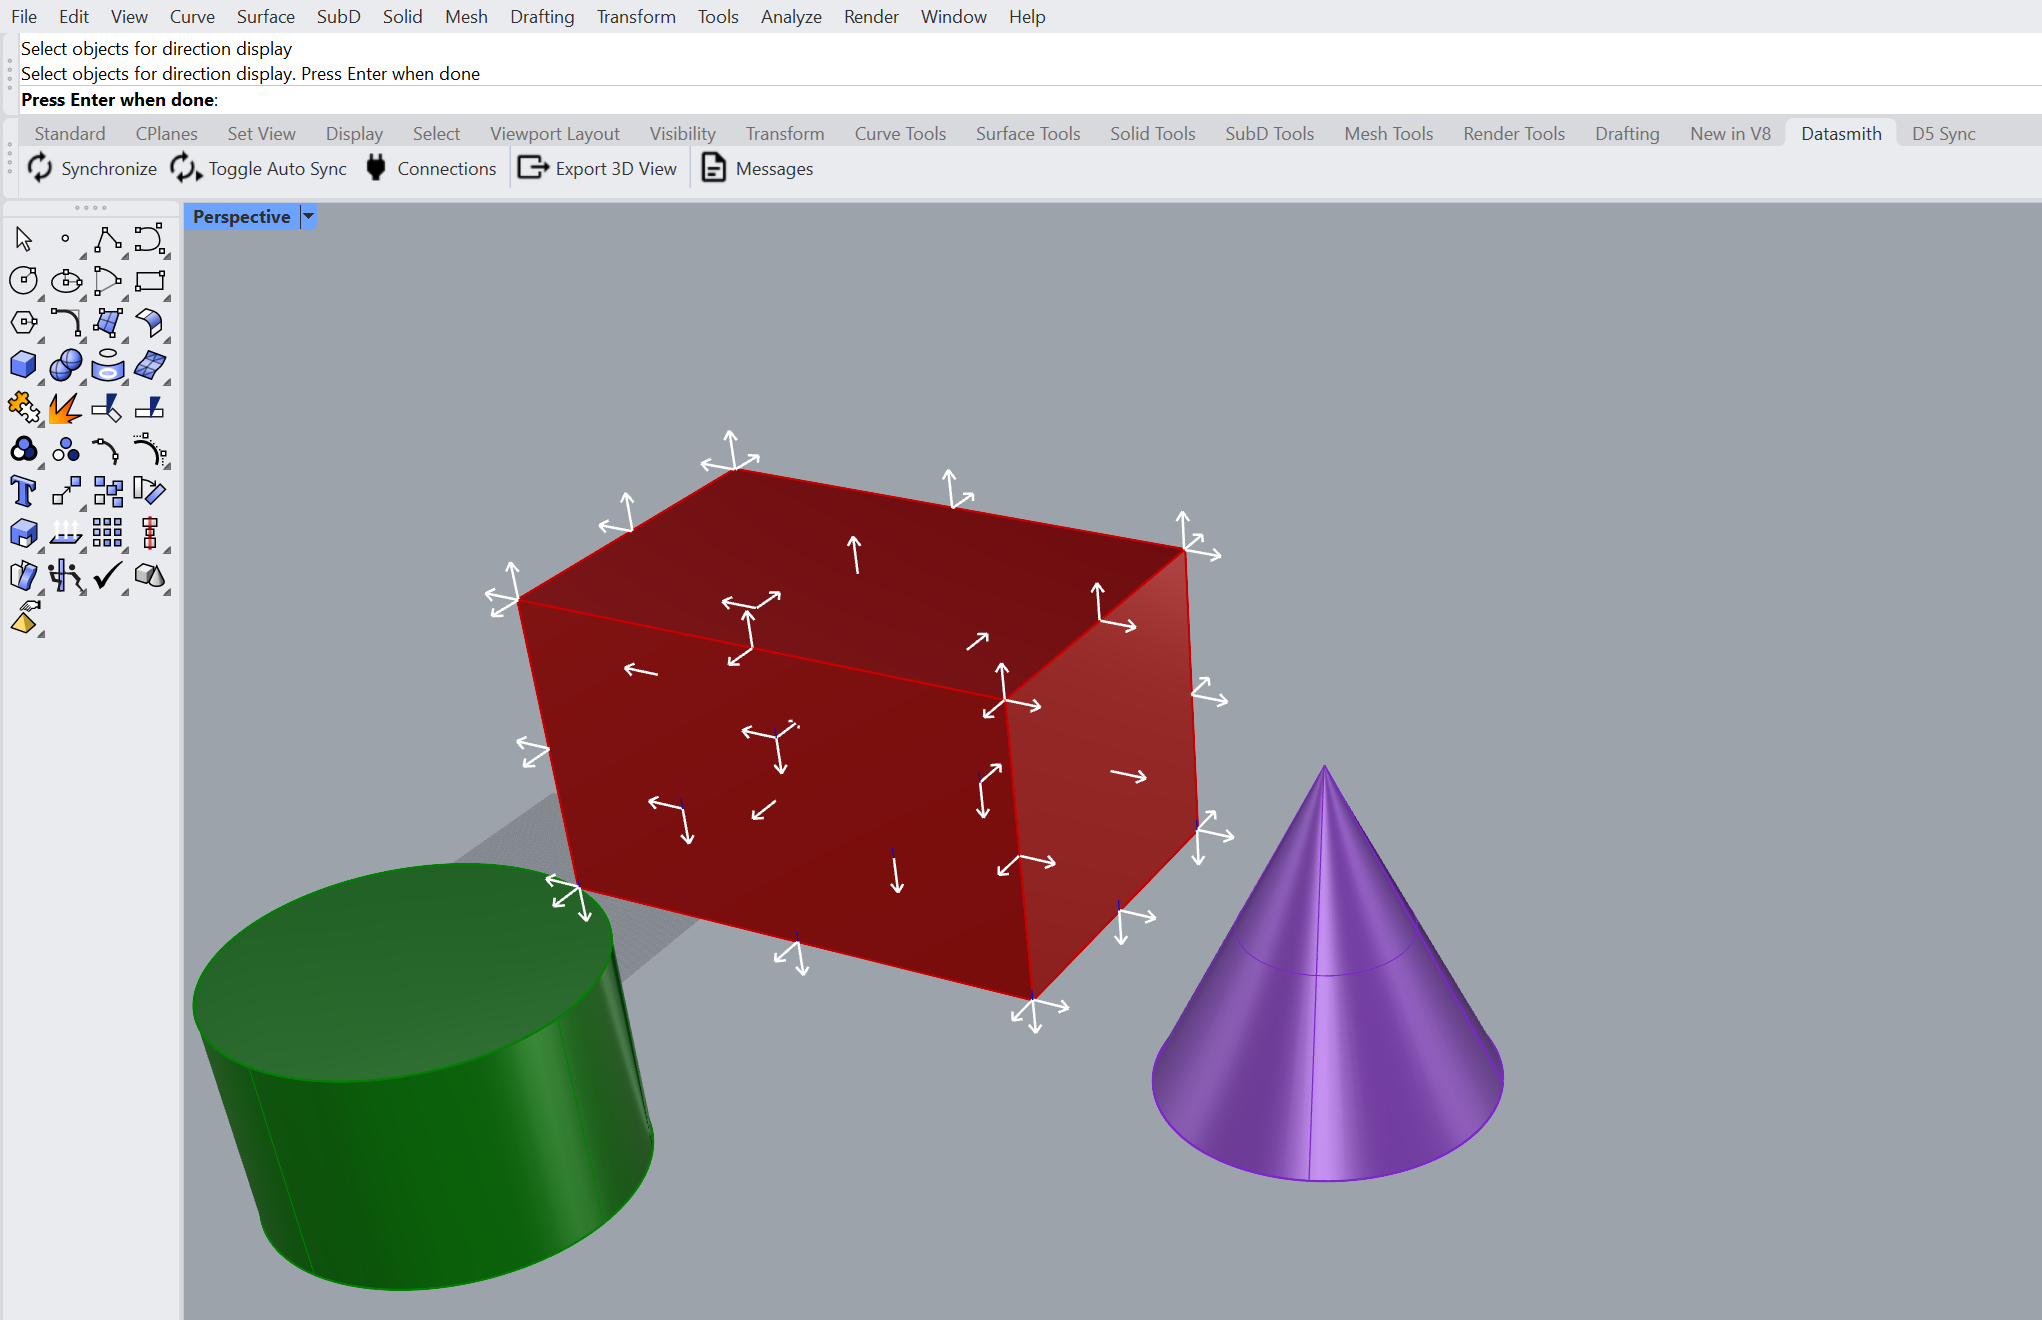Click Export 3D View button
This screenshot has height=1320, width=2042.
click(x=597, y=169)
